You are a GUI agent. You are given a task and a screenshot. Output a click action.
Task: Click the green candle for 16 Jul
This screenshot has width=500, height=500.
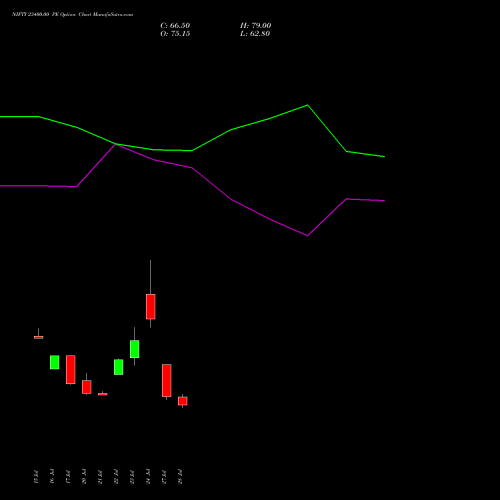55,362
